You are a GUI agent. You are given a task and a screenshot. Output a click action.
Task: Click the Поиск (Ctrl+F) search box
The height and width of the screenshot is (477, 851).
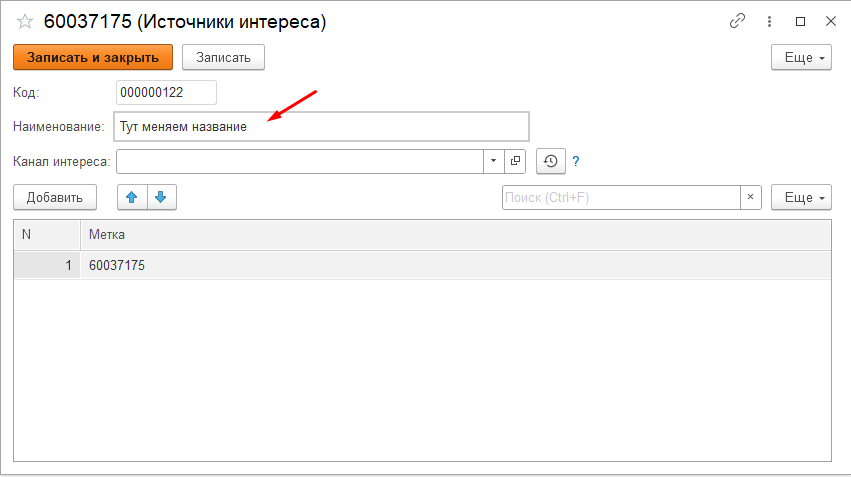pos(621,198)
